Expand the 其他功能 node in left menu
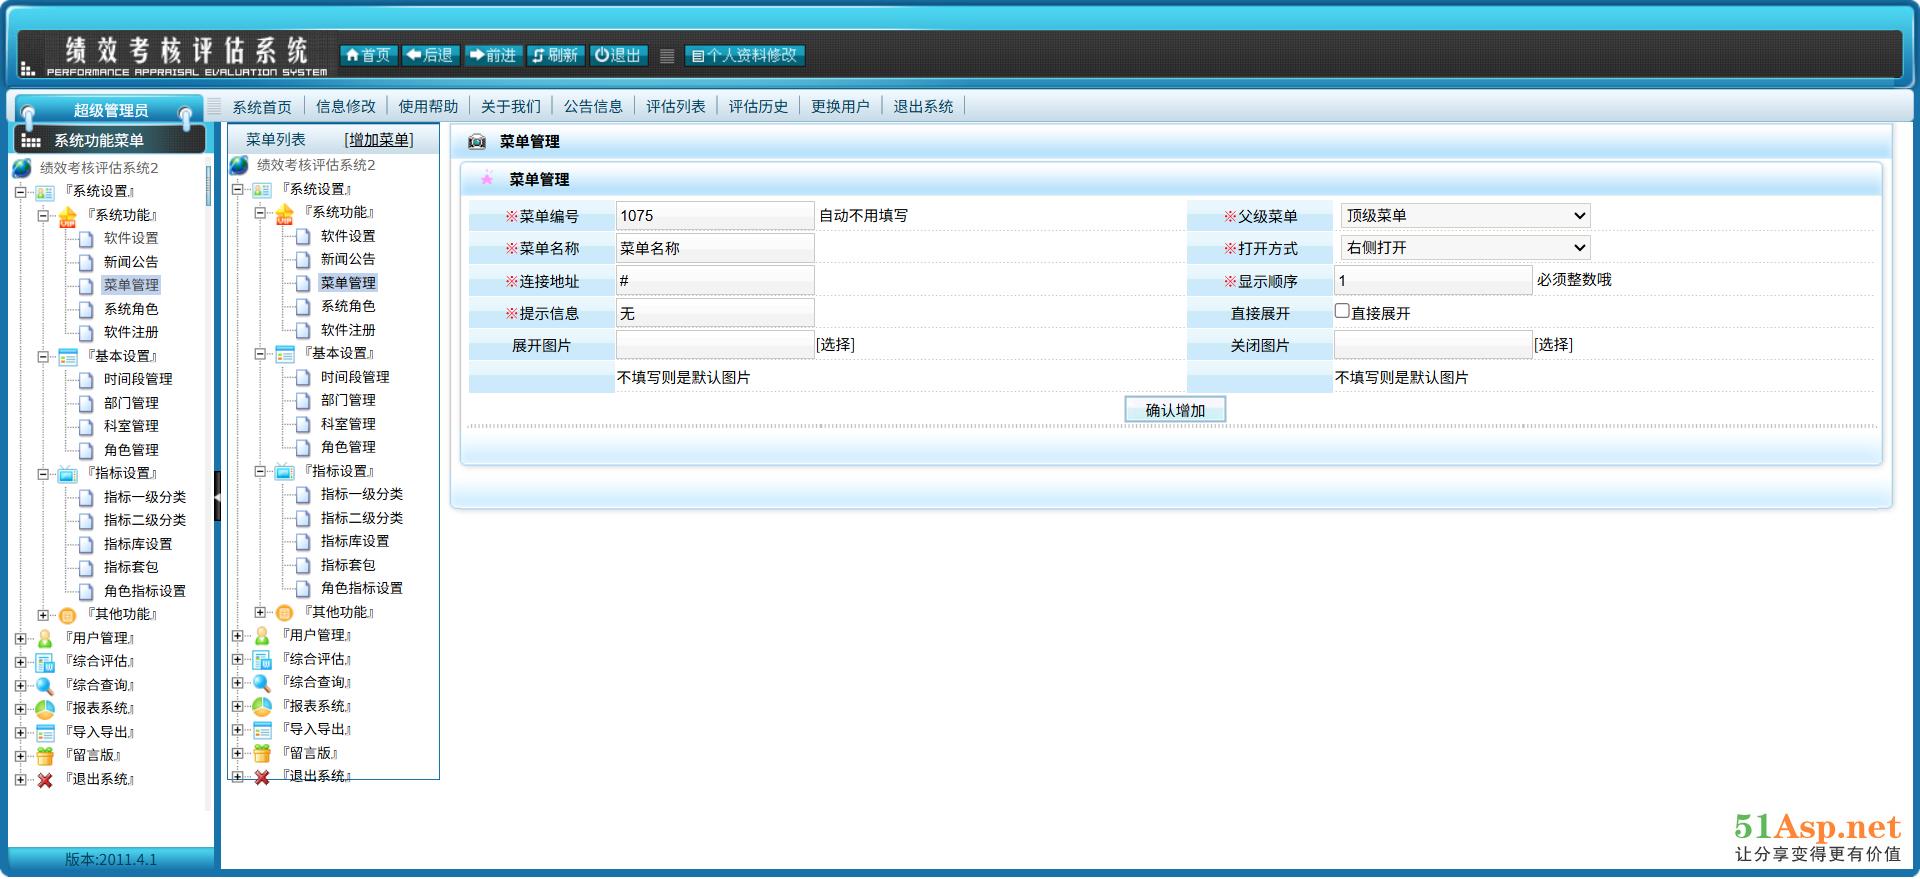This screenshot has width=1920, height=879. (x=43, y=615)
